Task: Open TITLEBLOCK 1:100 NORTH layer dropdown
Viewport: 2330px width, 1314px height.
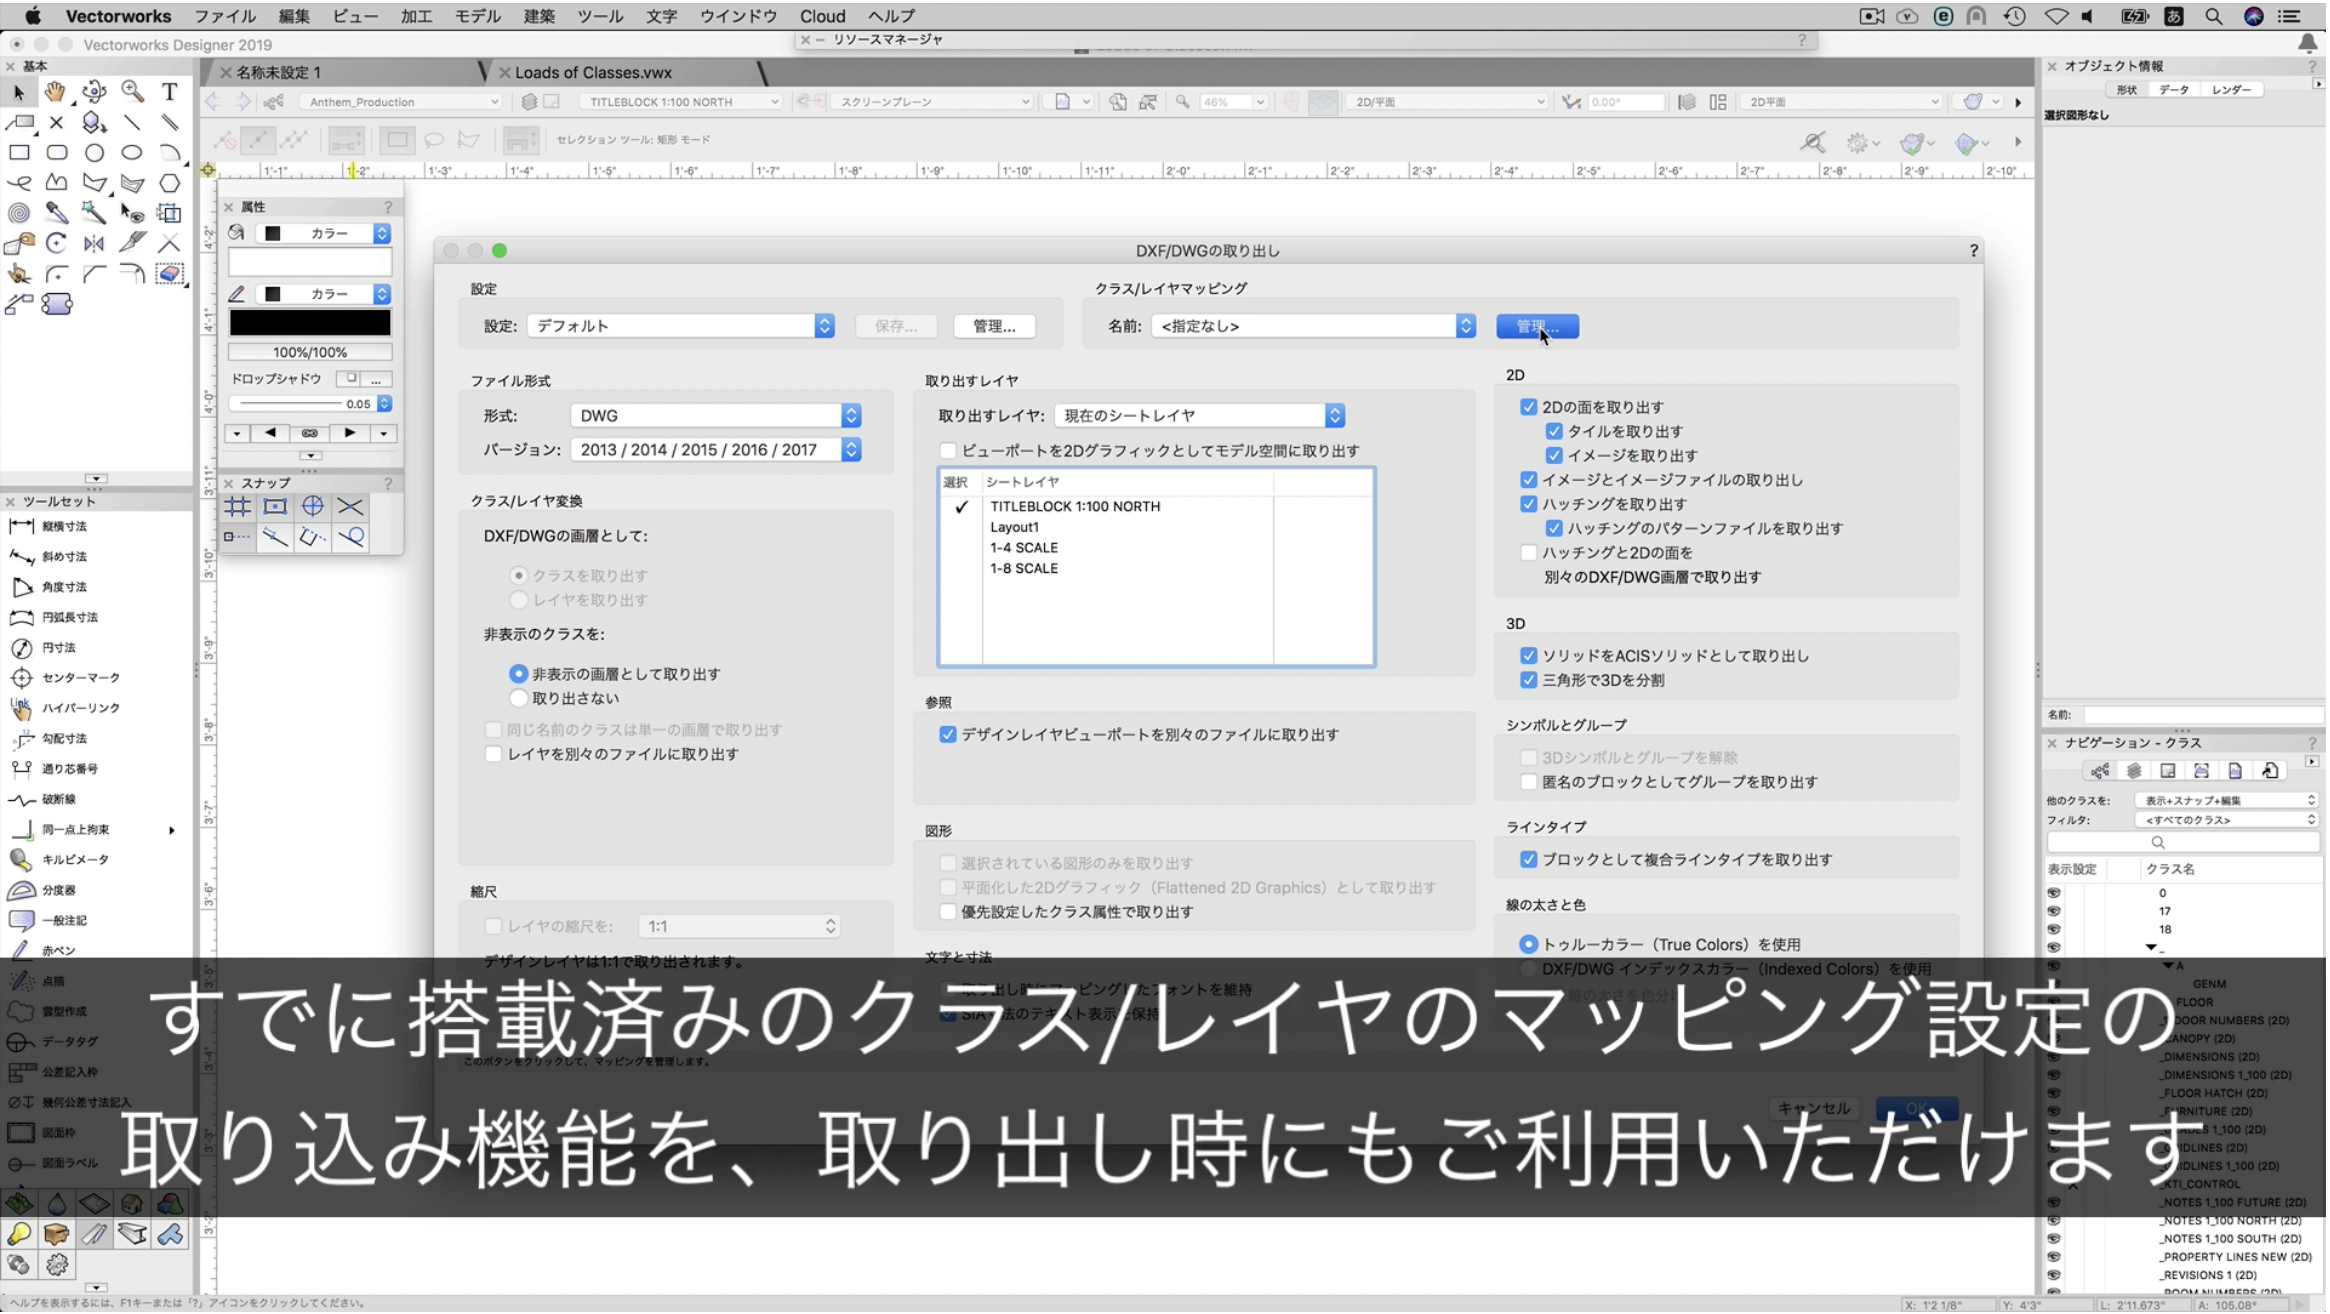Action: coord(682,102)
